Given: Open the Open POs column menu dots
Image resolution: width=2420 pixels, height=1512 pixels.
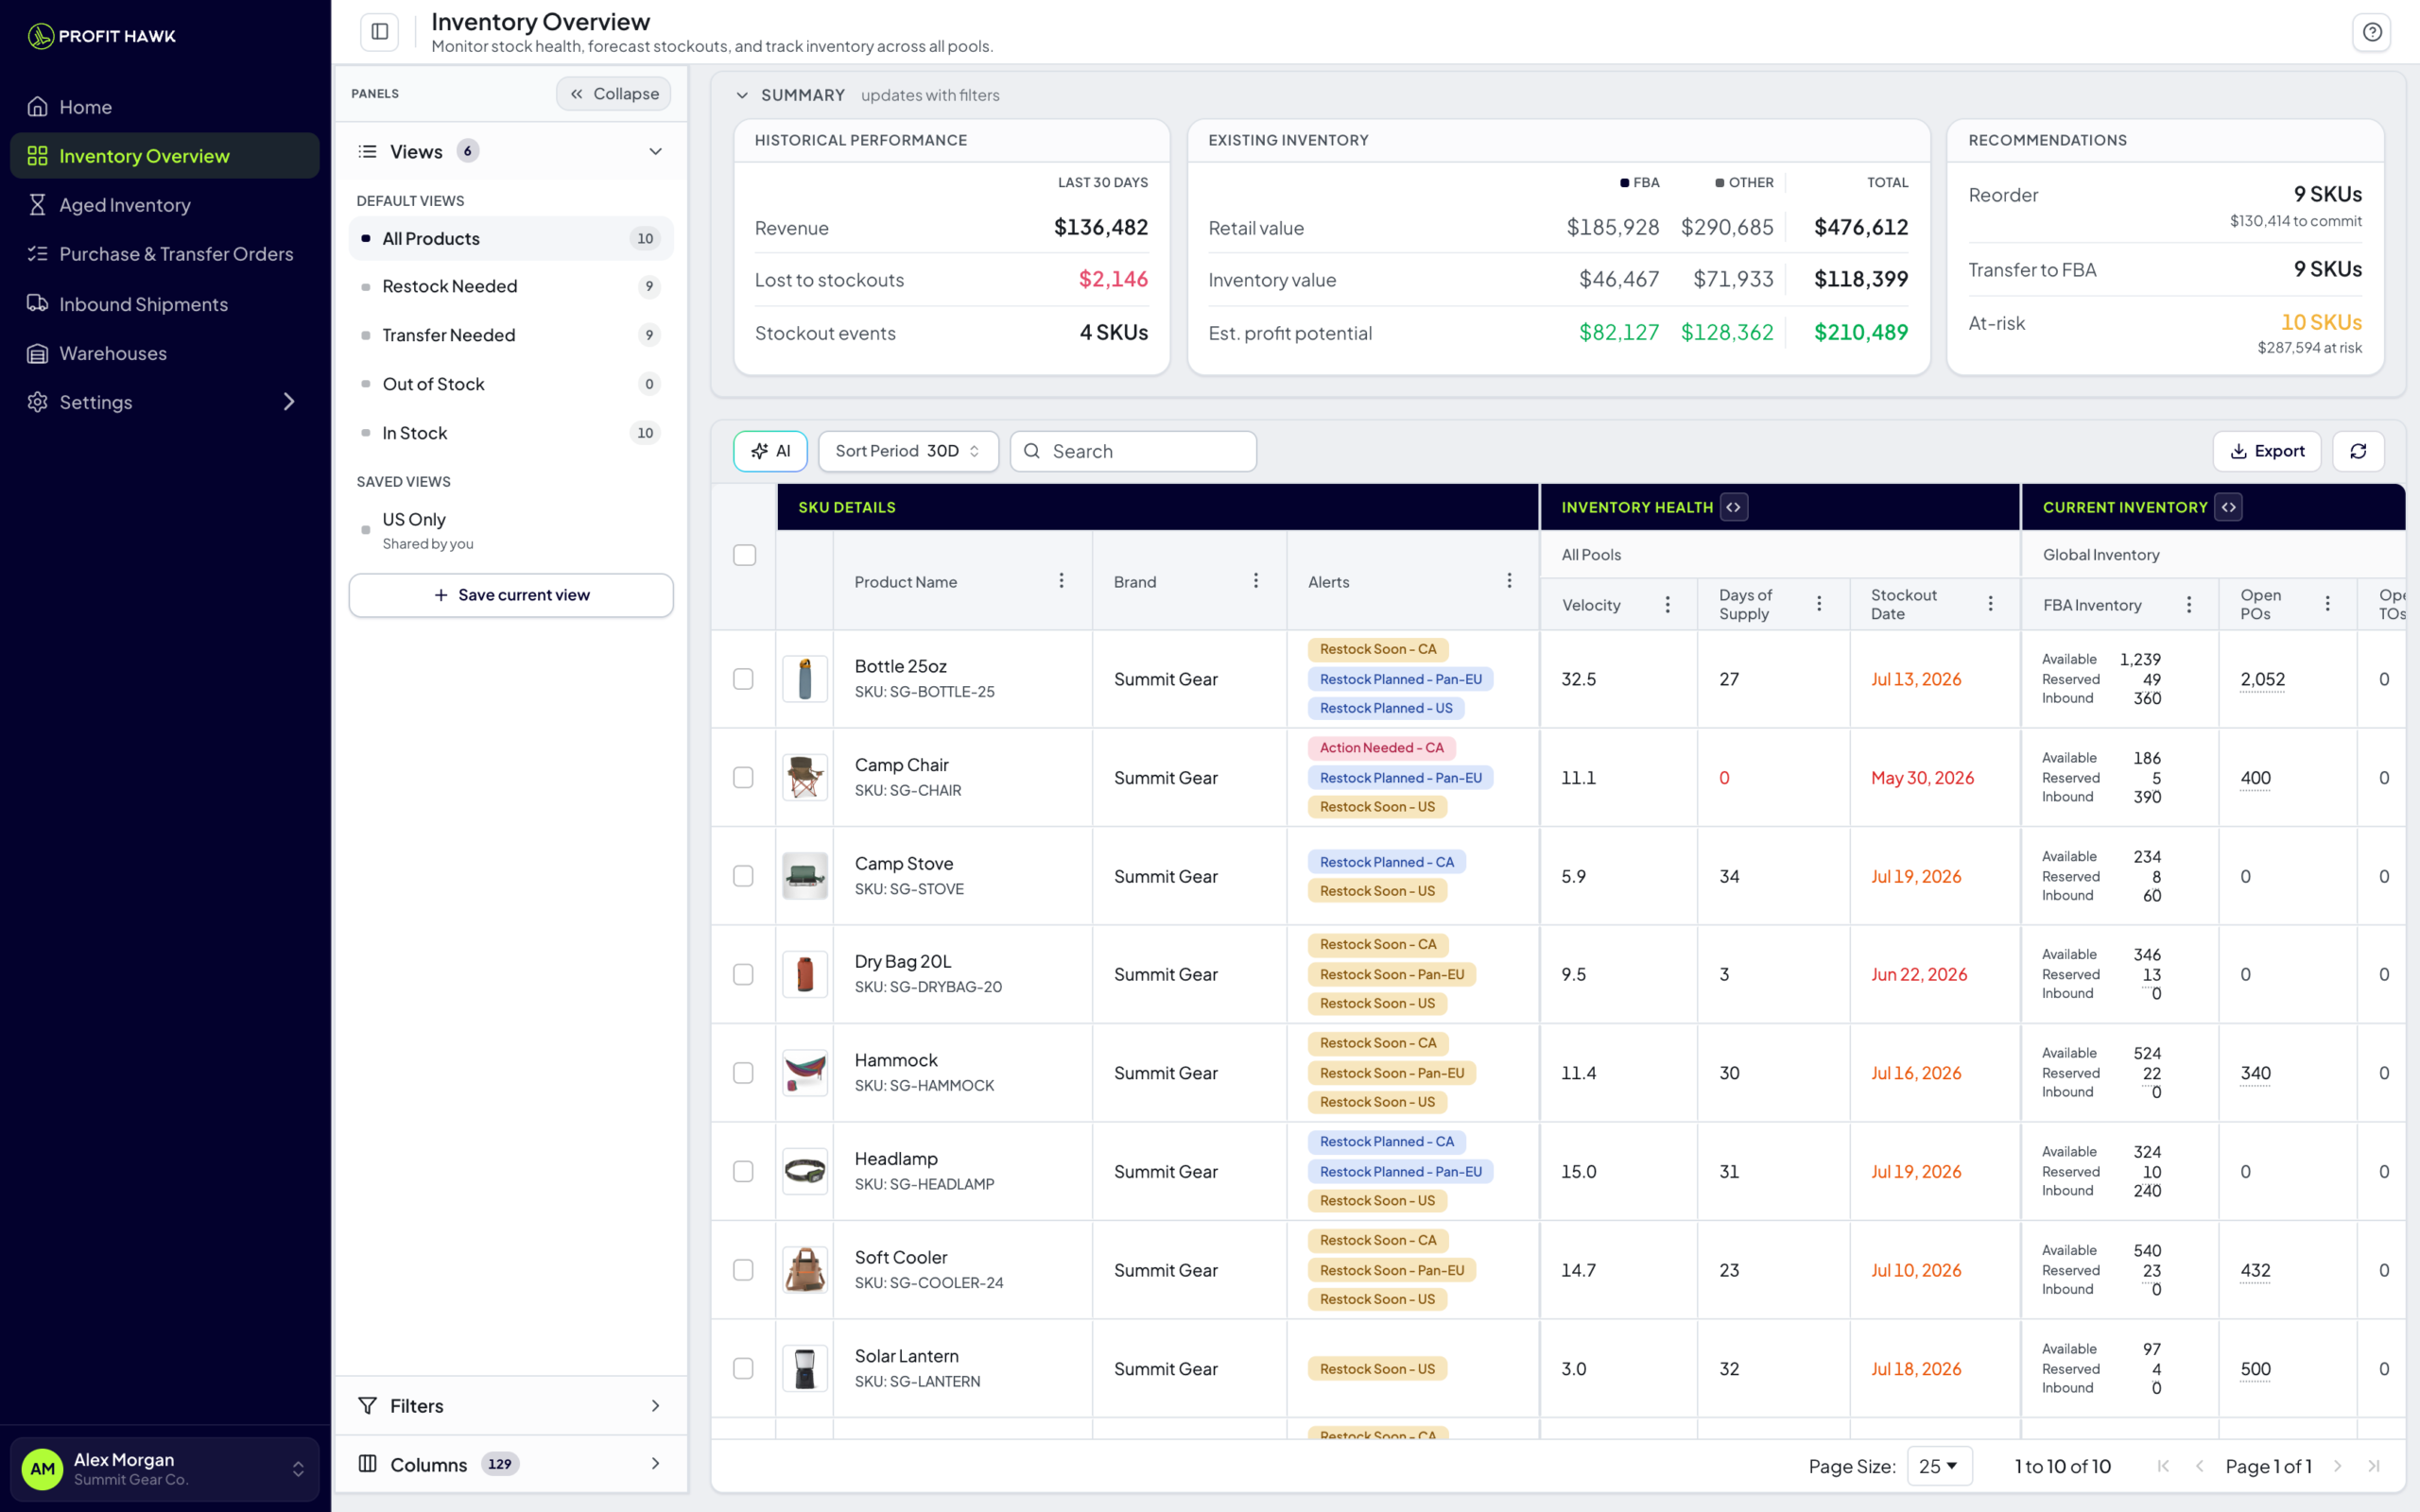Looking at the screenshot, I should point(2327,604).
